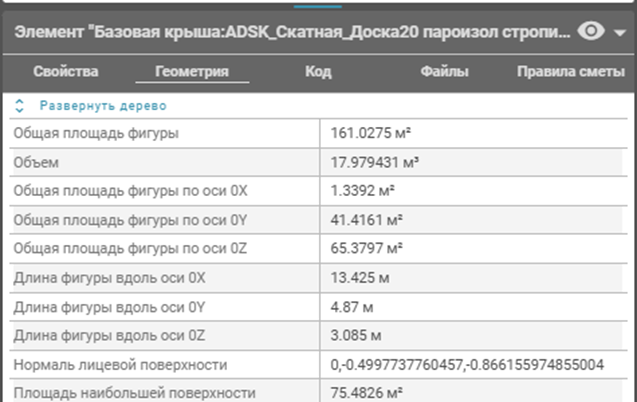Image resolution: width=637 pixels, height=402 pixels.
Task: Open the Правила сметы tab
Action: click(x=571, y=71)
